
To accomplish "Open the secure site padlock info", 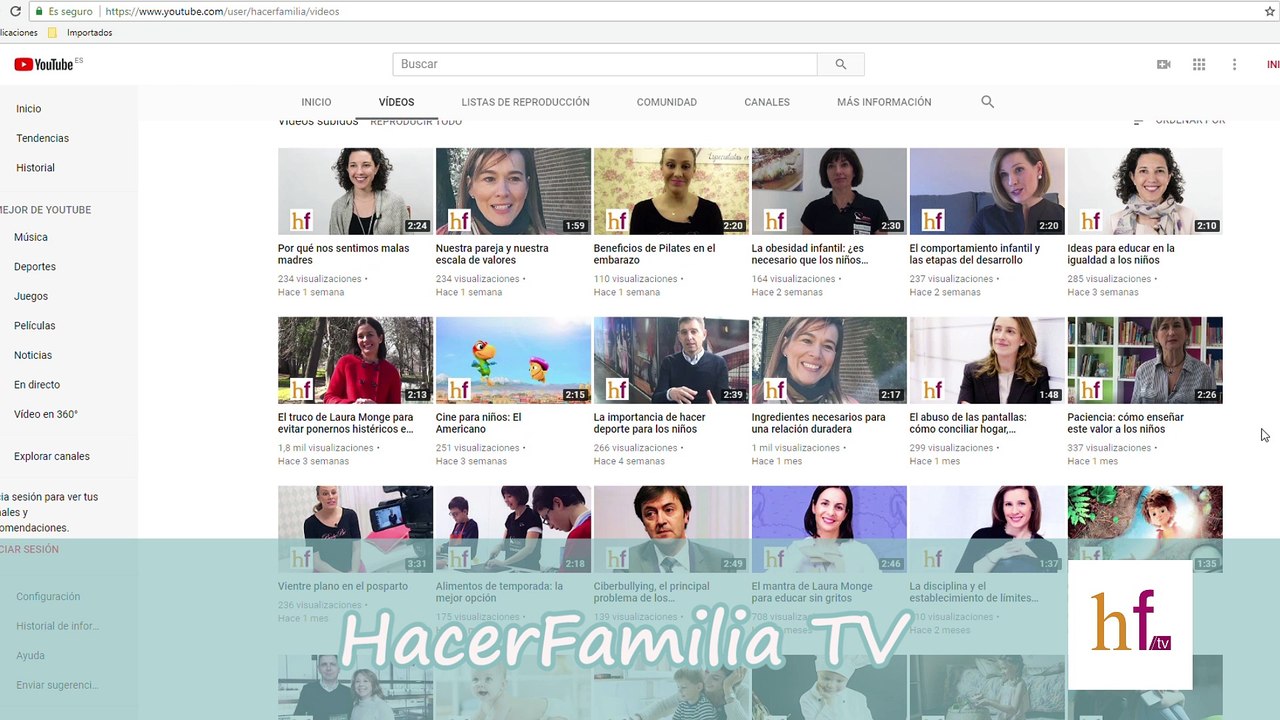I will pos(38,11).
